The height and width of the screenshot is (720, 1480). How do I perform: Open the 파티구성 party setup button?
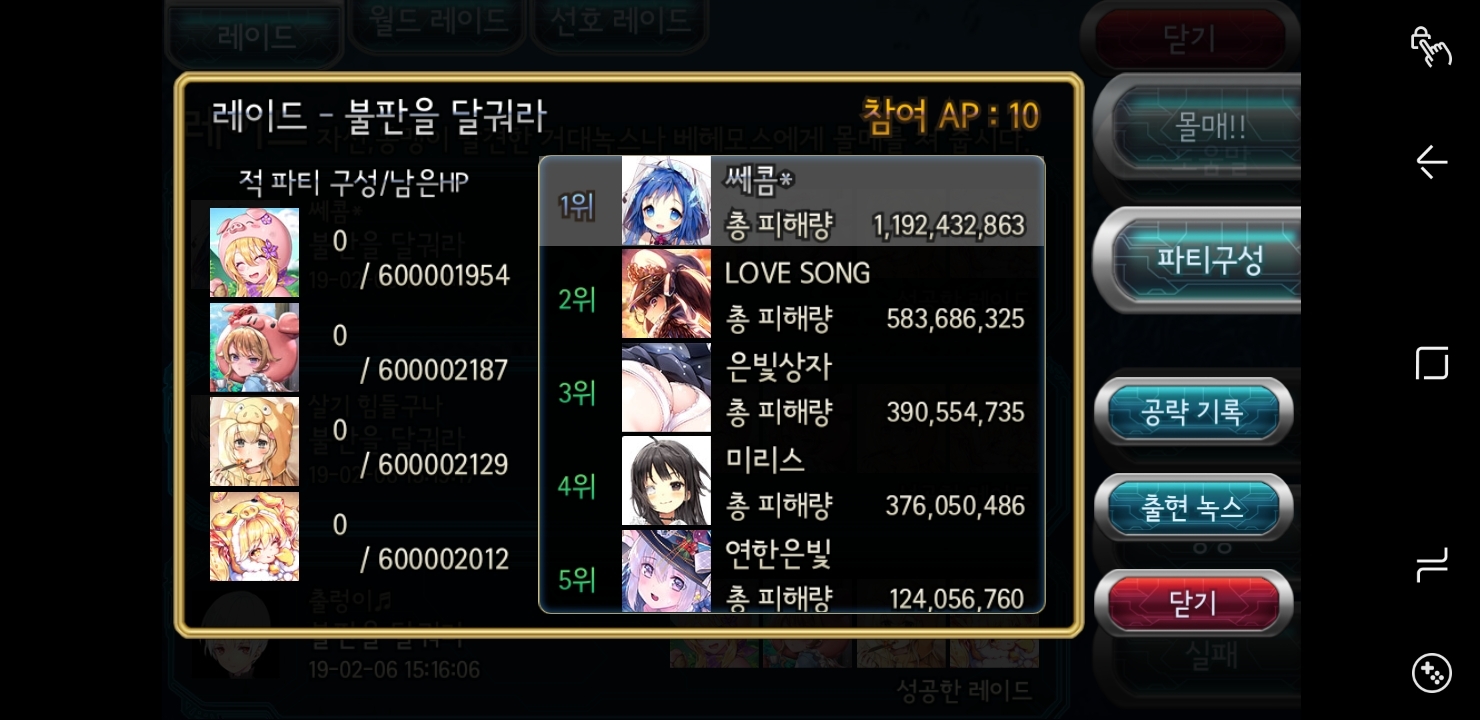pos(1209,260)
